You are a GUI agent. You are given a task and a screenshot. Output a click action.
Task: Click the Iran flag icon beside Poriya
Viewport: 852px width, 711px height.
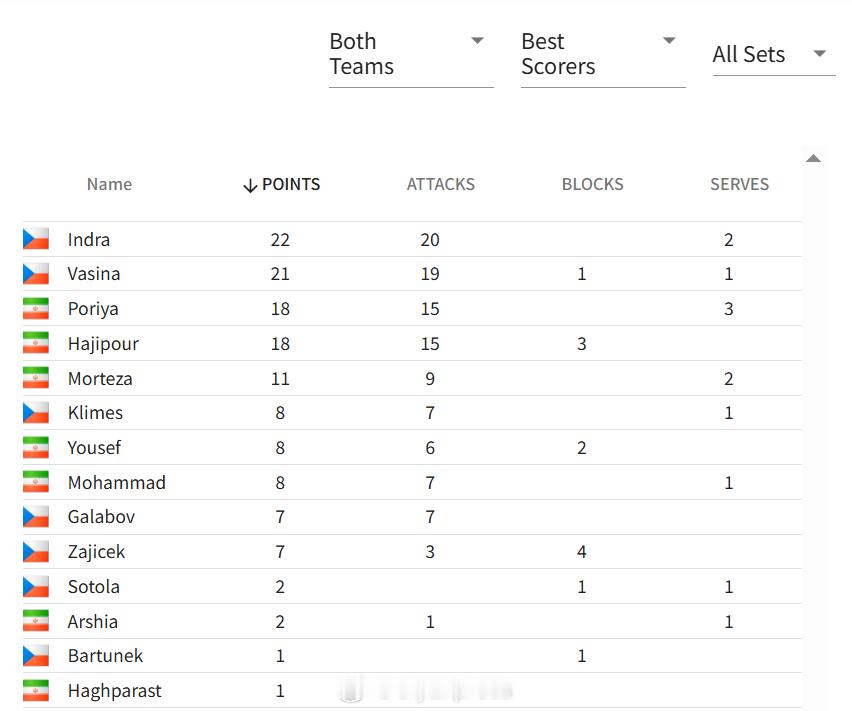(36, 308)
